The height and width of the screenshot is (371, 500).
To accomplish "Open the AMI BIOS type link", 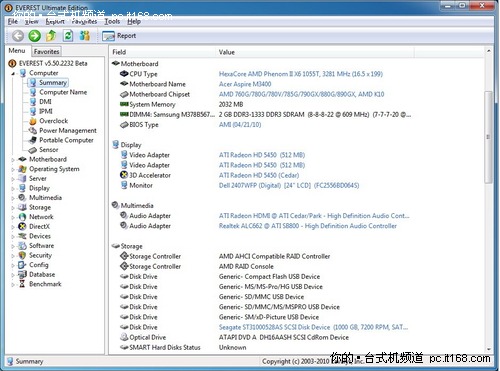I will [x=240, y=125].
